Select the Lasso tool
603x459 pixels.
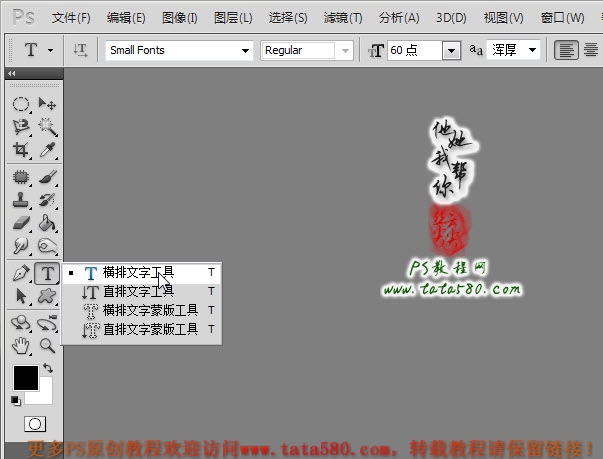click(21, 127)
